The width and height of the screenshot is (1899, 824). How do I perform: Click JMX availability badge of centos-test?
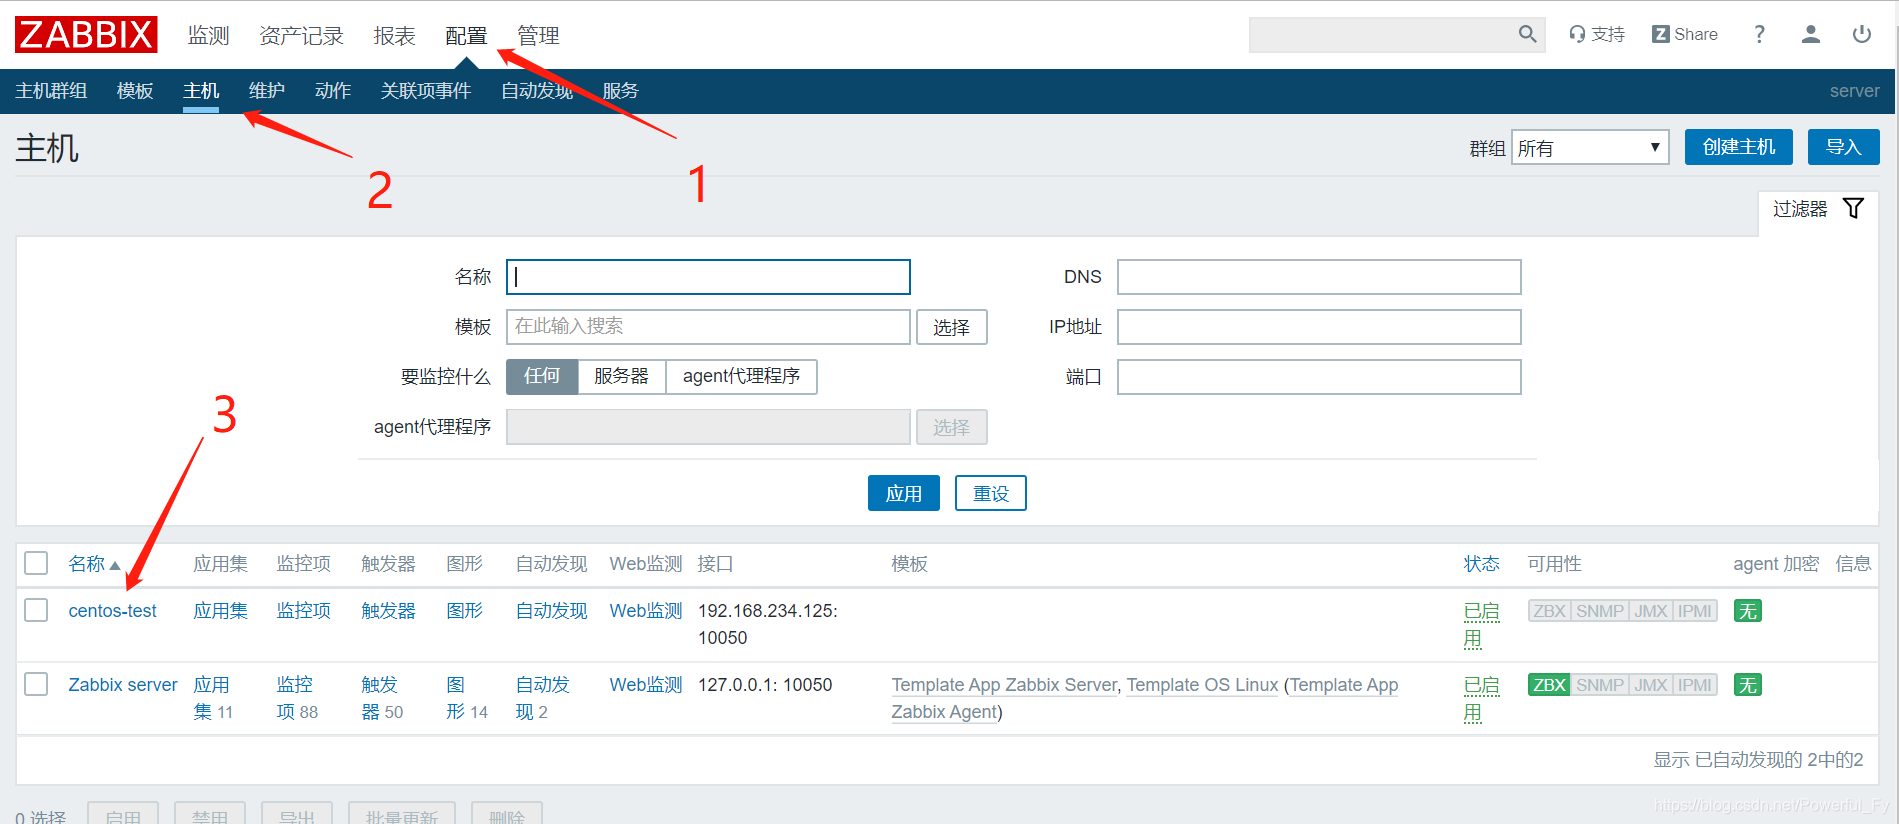[x=1651, y=611]
